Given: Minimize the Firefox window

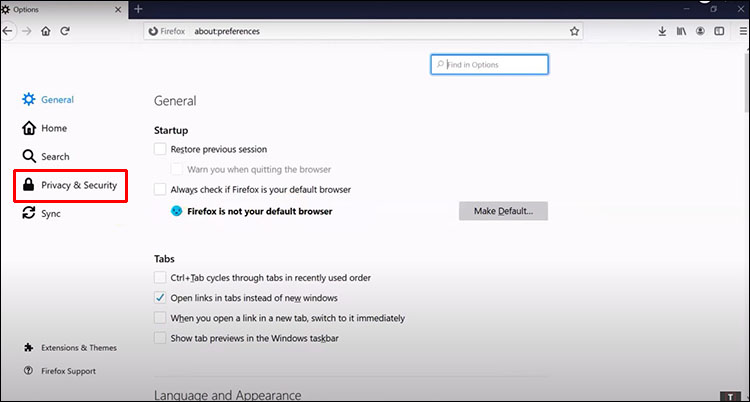Looking at the screenshot, I should tap(687, 9).
